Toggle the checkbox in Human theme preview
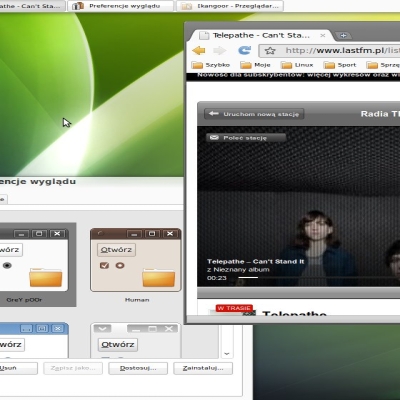Screen dimensions: 400x400 click(x=104, y=265)
